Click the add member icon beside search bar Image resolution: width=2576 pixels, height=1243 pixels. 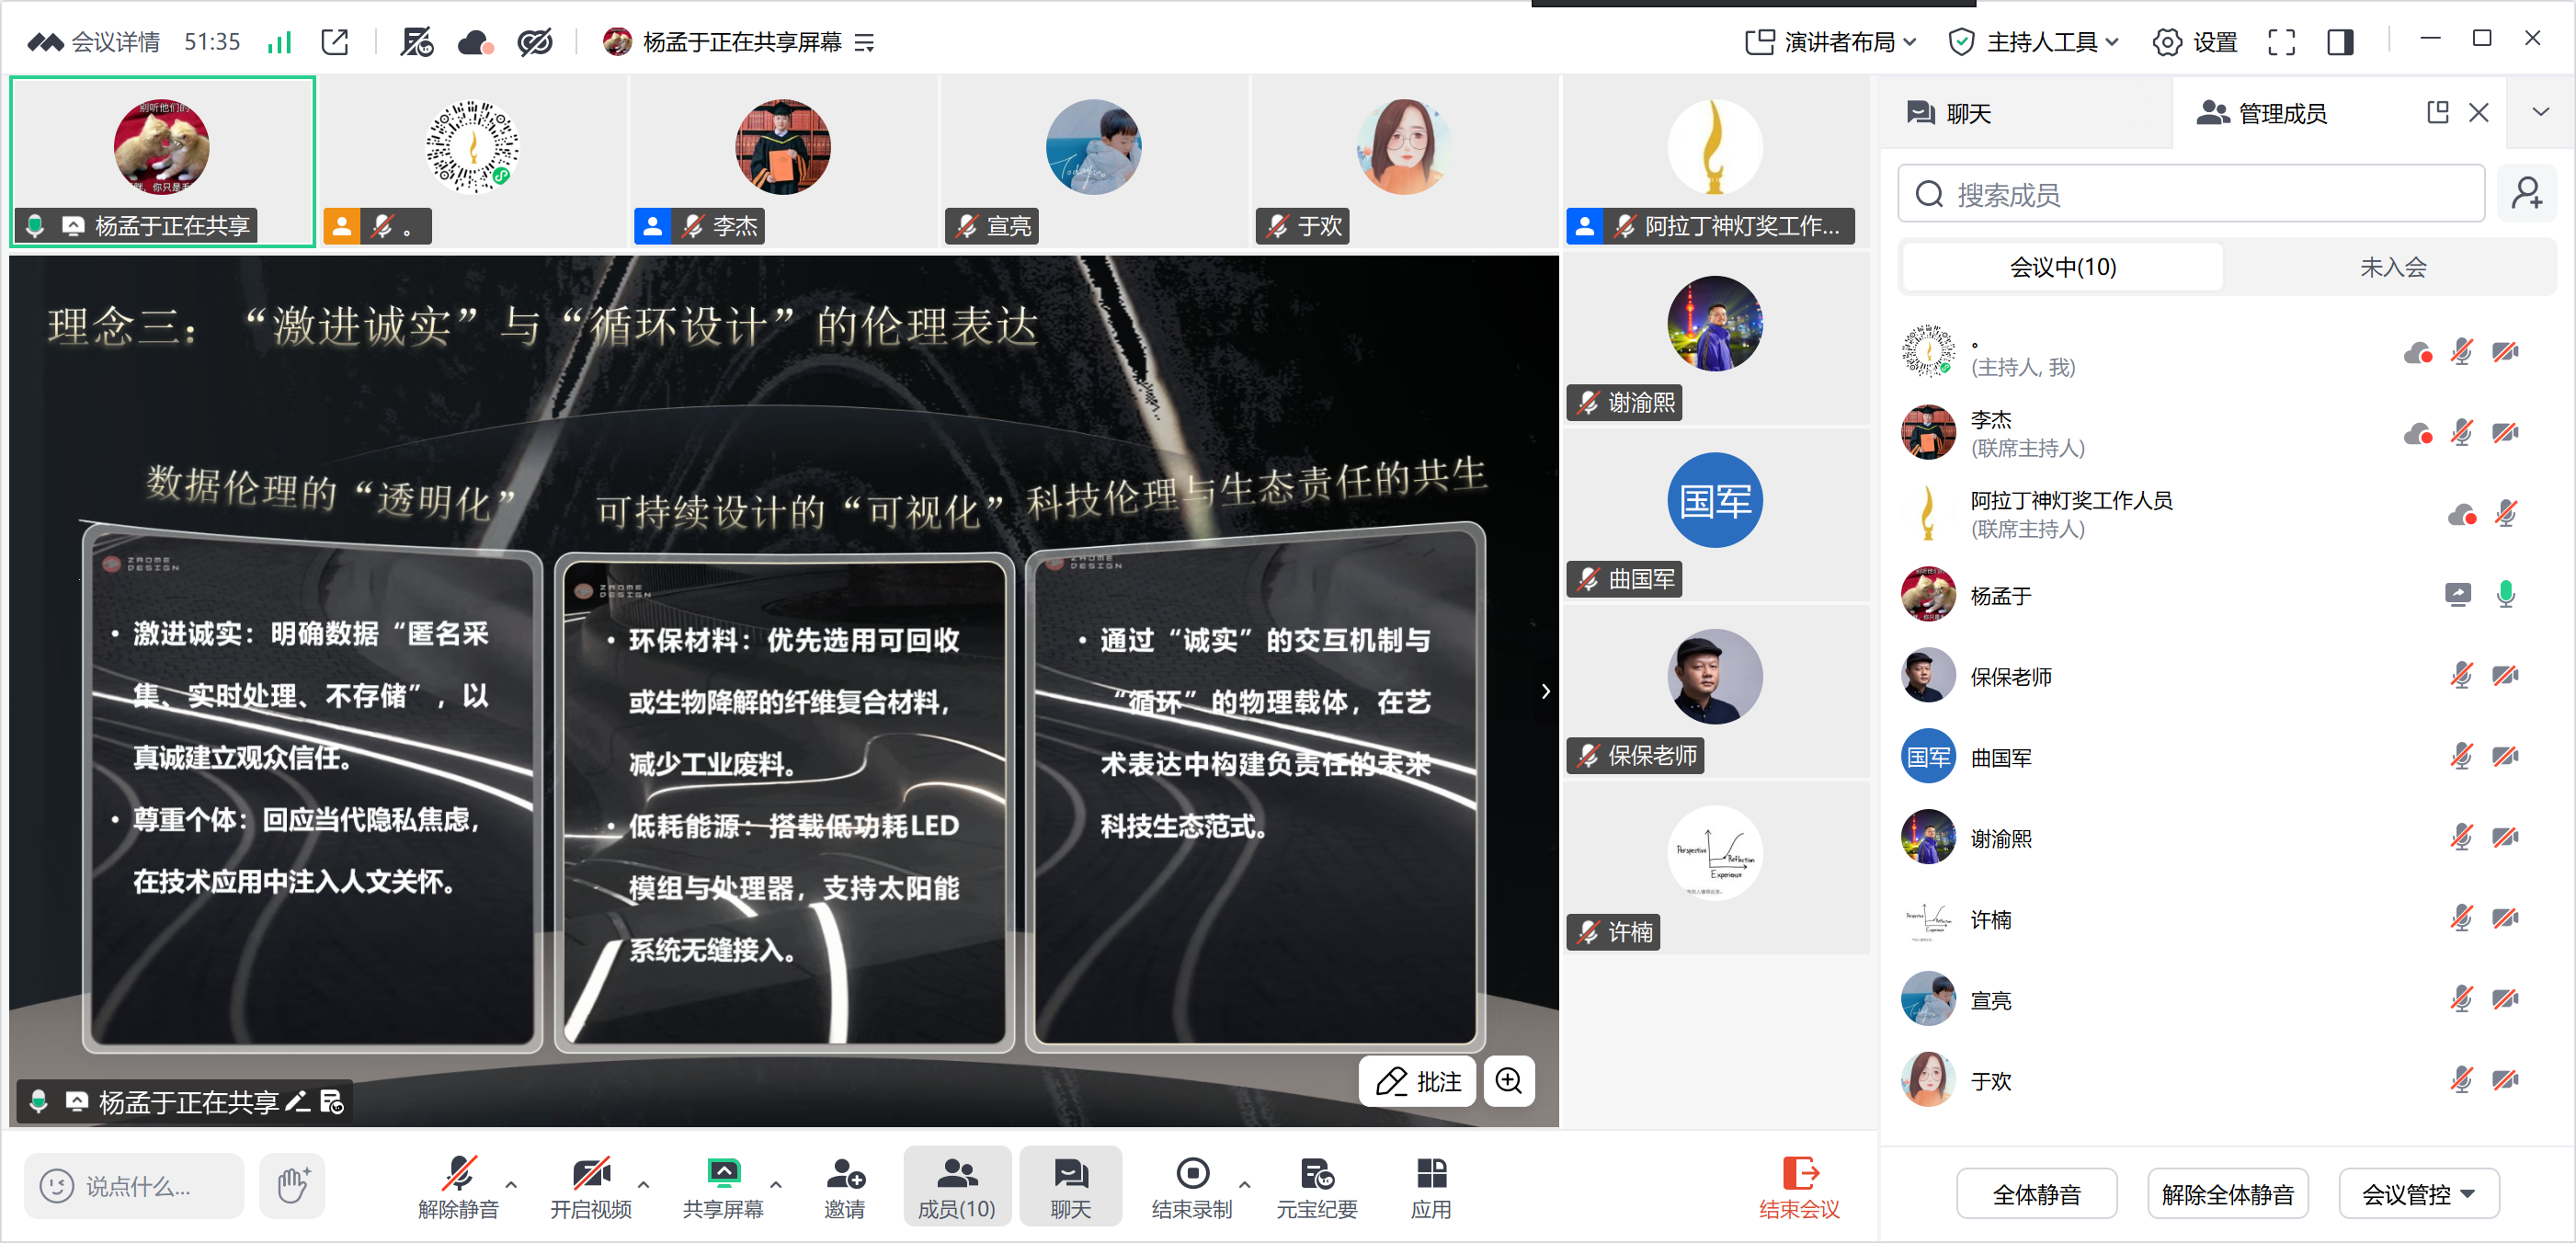coord(2528,193)
